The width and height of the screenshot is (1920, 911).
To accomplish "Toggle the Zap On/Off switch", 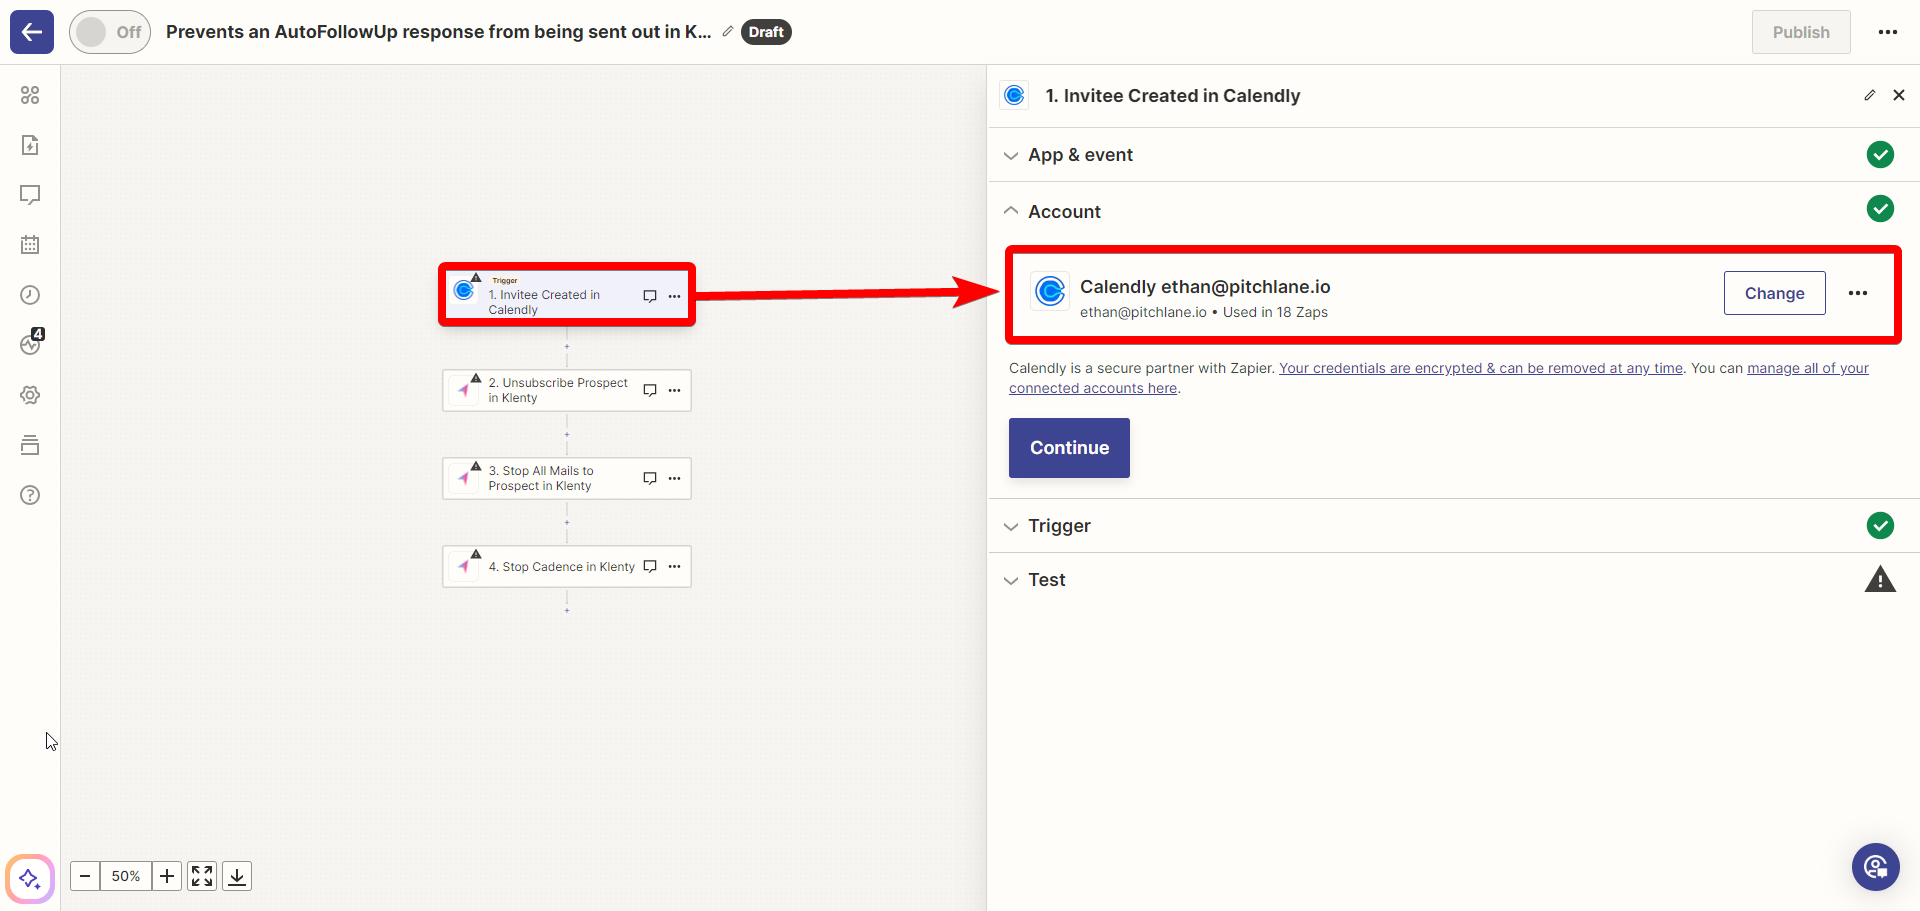I will click(x=110, y=32).
